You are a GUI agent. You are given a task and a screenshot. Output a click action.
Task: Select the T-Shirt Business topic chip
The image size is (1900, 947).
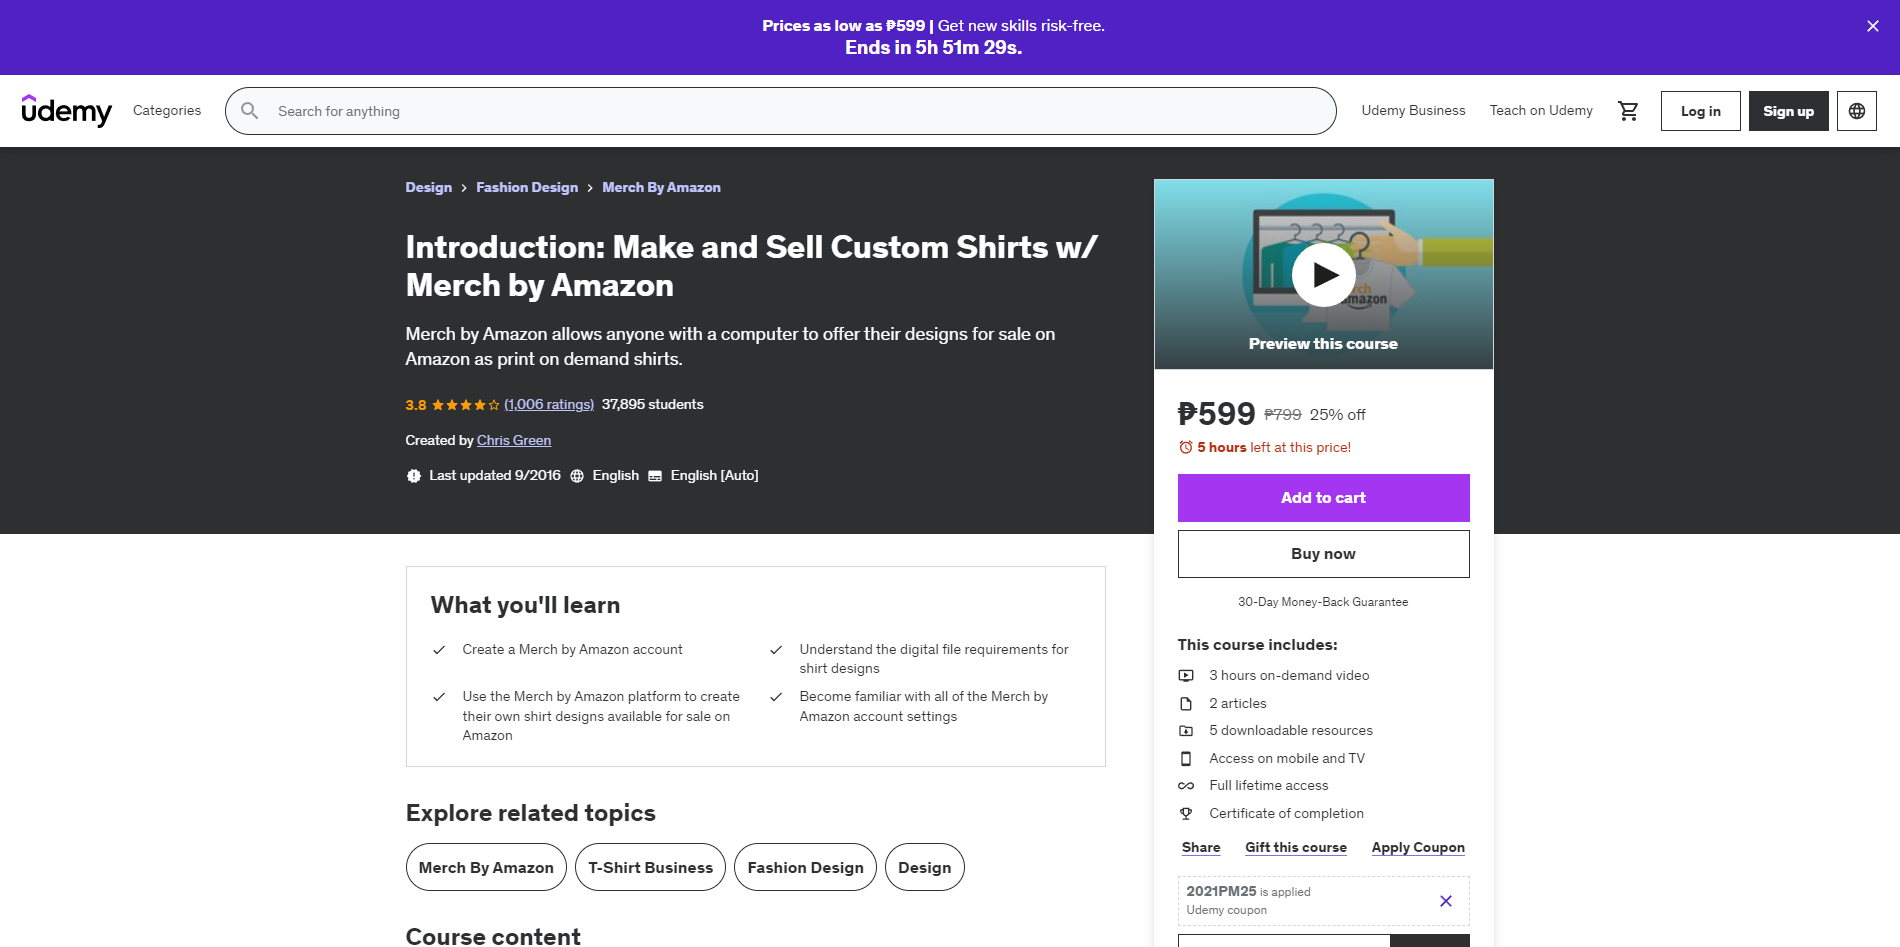(650, 867)
